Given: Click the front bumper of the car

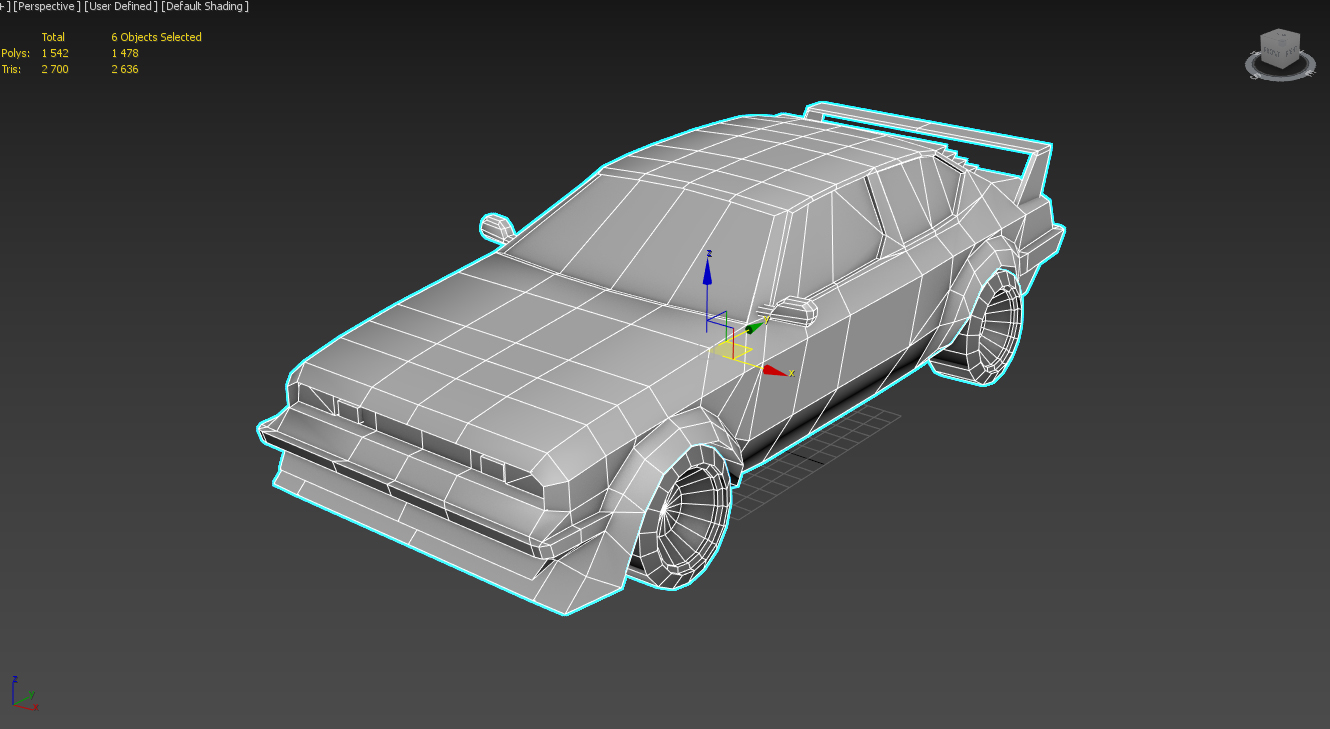Looking at the screenshot, I should (400, 500).
